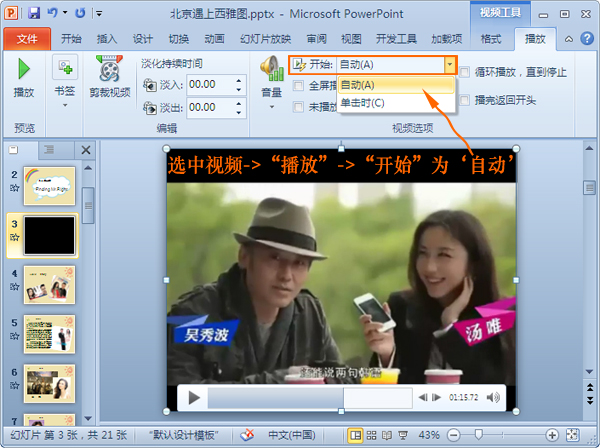Open the Volume speaker menu

pos(272,69)
